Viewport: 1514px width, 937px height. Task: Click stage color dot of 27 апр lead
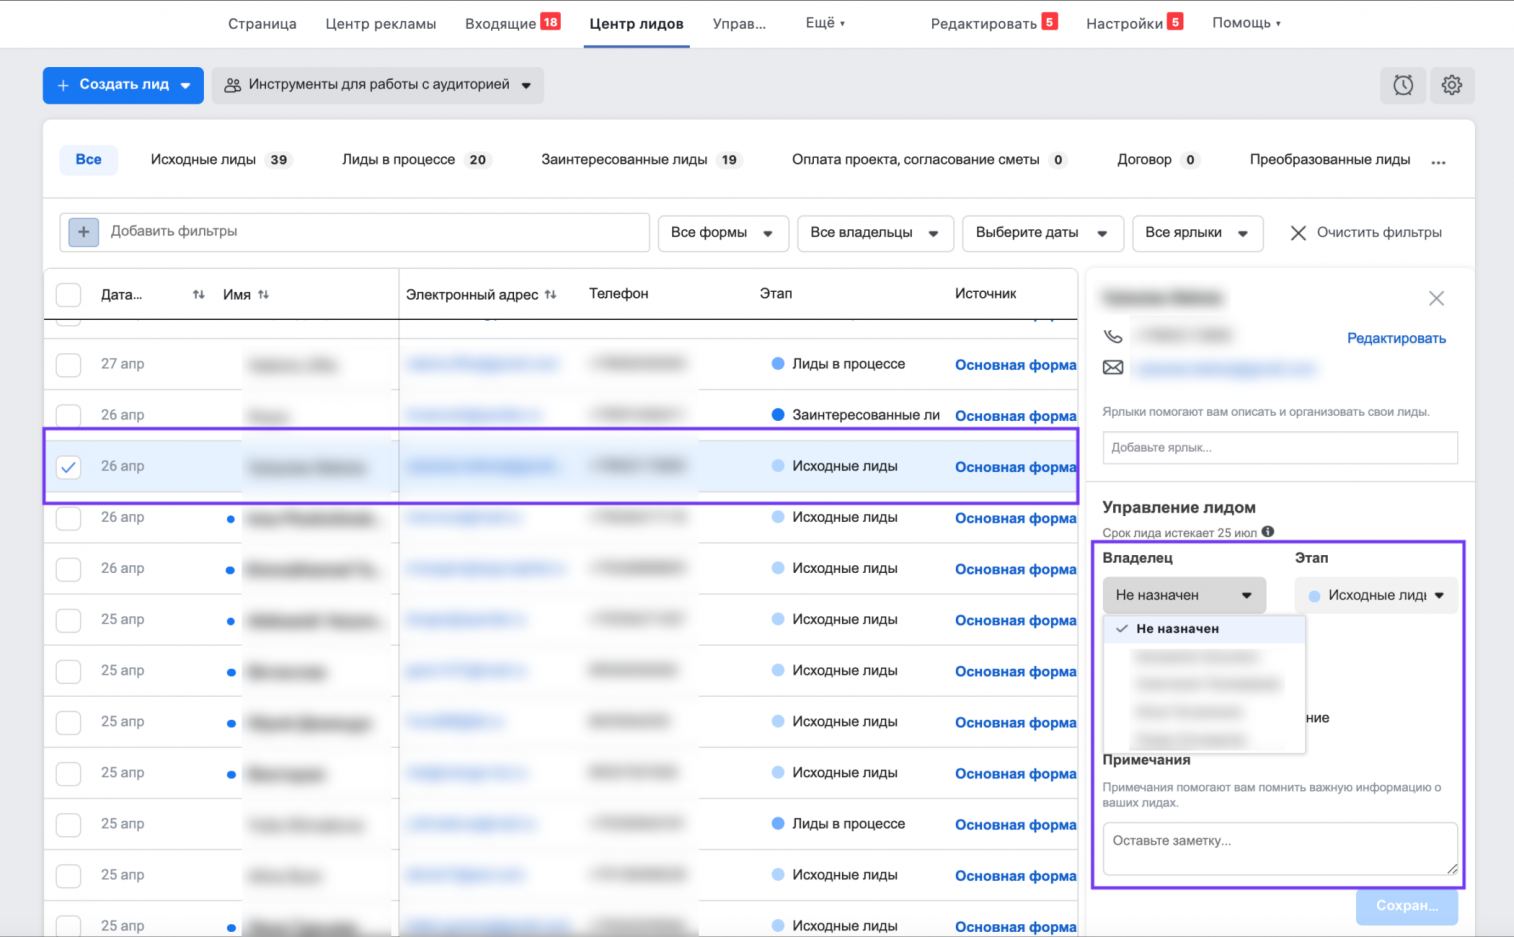click(778, 364)
